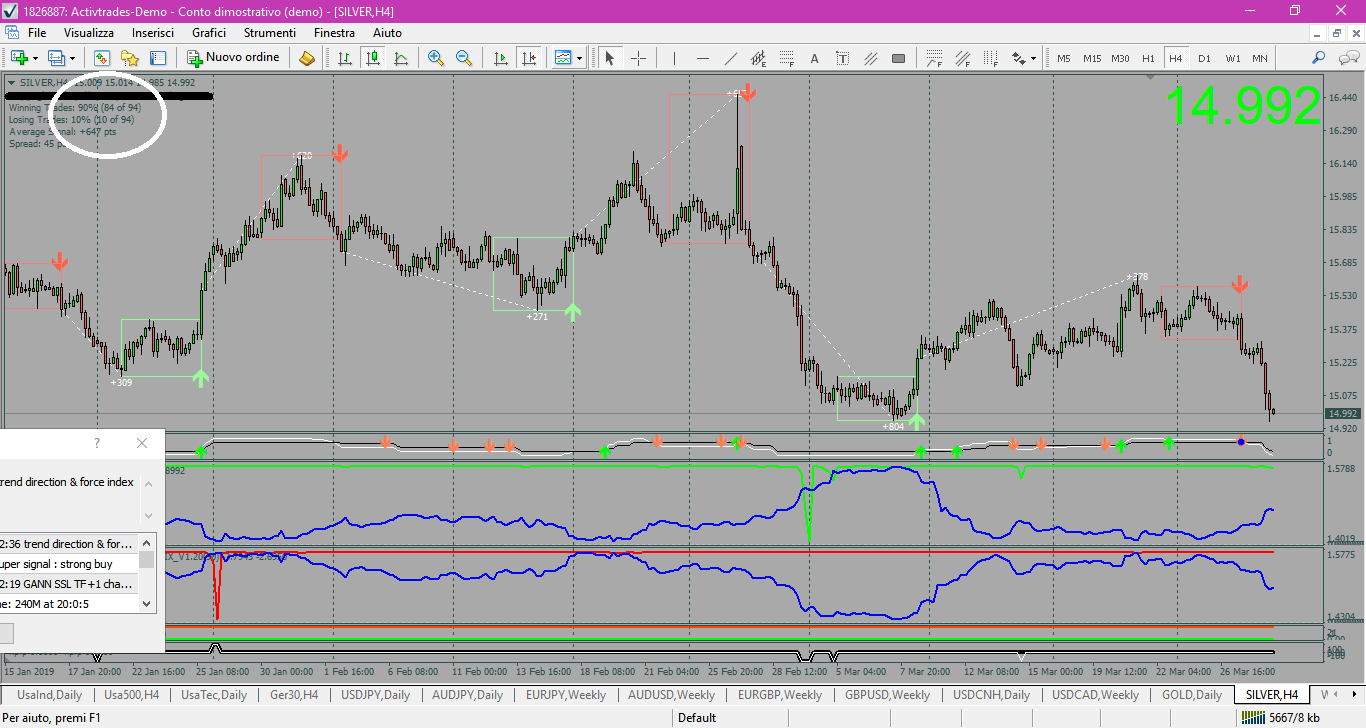Select the Fibonacci time zones tool
This screenshot has width=1366, height=728.
[x=991, y=58]
